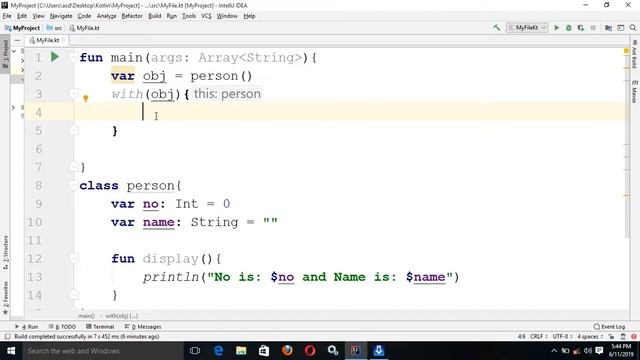Click the run anything frame icon
This screenshot has width=640, height=360.
(620, 28)
